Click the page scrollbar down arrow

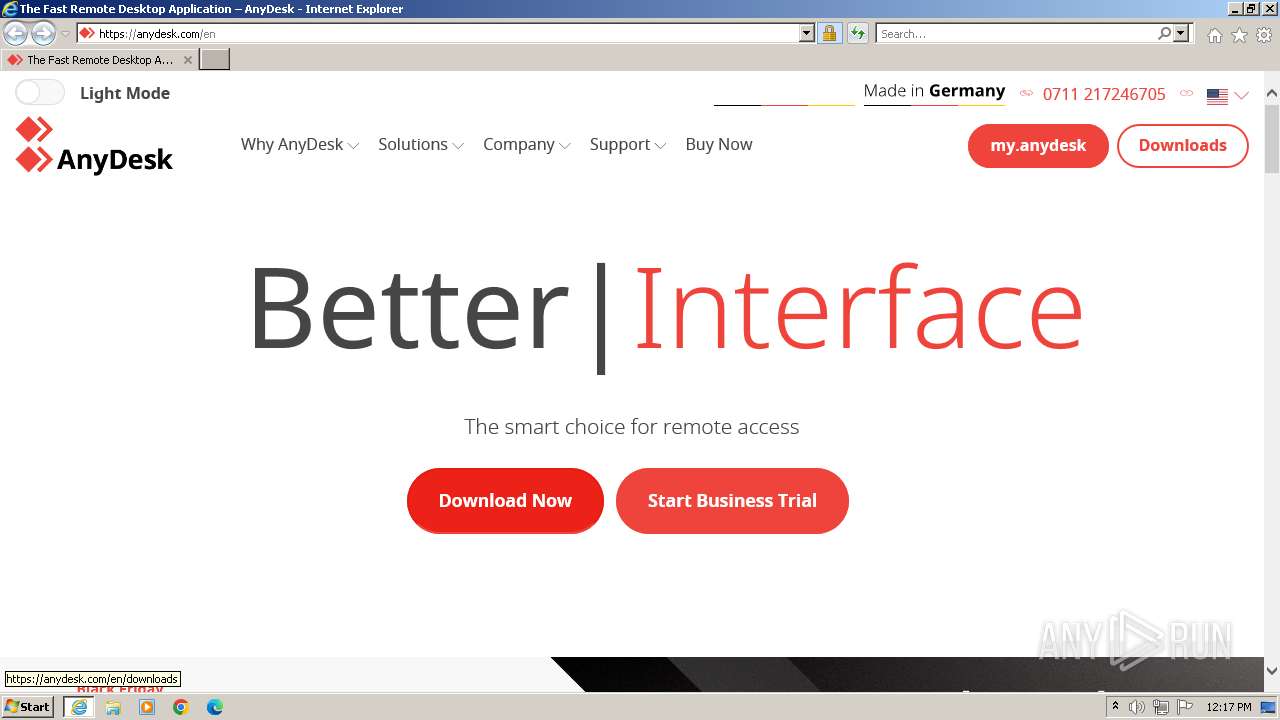pyautogui.click(x=1272, y=671)
